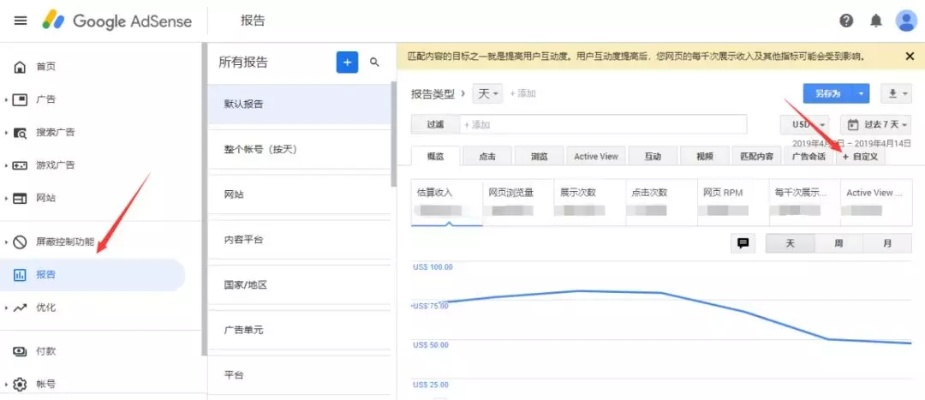Expand the 游戏广告 sidebar arrow
The width and height of the screenshot is (925, 400).
point(6,165)
